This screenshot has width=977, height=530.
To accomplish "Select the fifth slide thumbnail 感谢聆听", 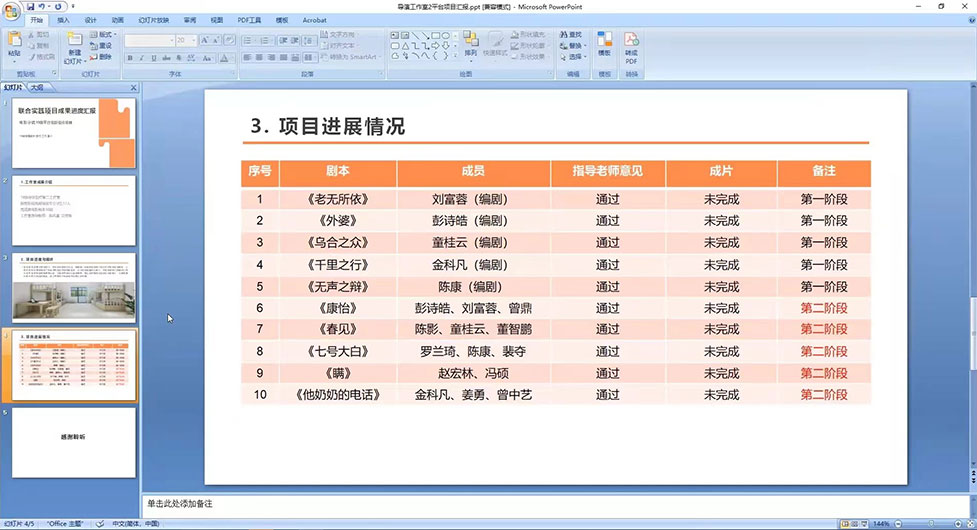I will point(74,441).
